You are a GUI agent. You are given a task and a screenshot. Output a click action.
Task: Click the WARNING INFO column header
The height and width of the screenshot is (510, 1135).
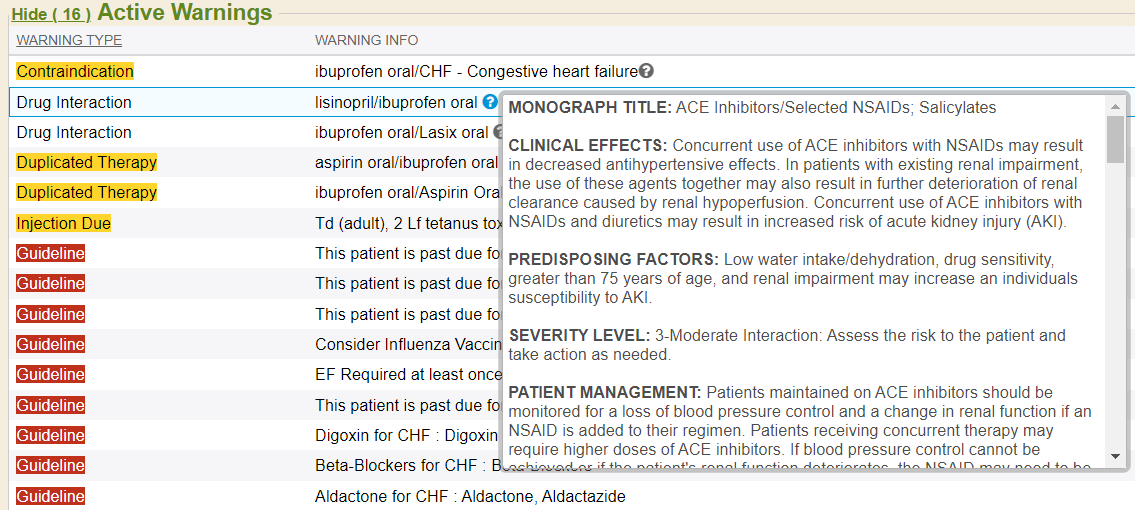tap(366, 41)
